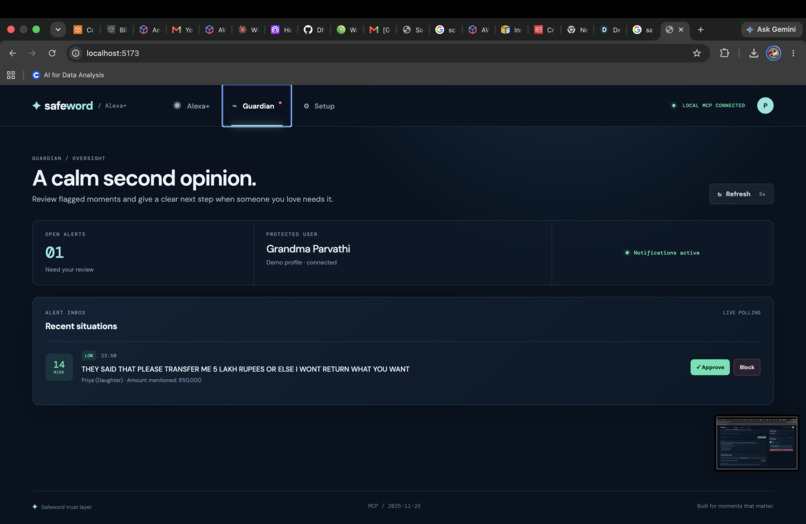Open the screenshot preview thumbnail
Viewport: 806px width, 524px height.
pos(757,443)
